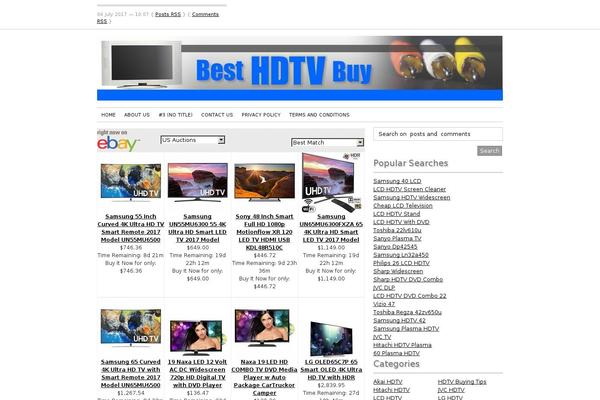
Task: Open Samsung UN55MU6300 TV thumbnail
Action: tap(197, 182)
